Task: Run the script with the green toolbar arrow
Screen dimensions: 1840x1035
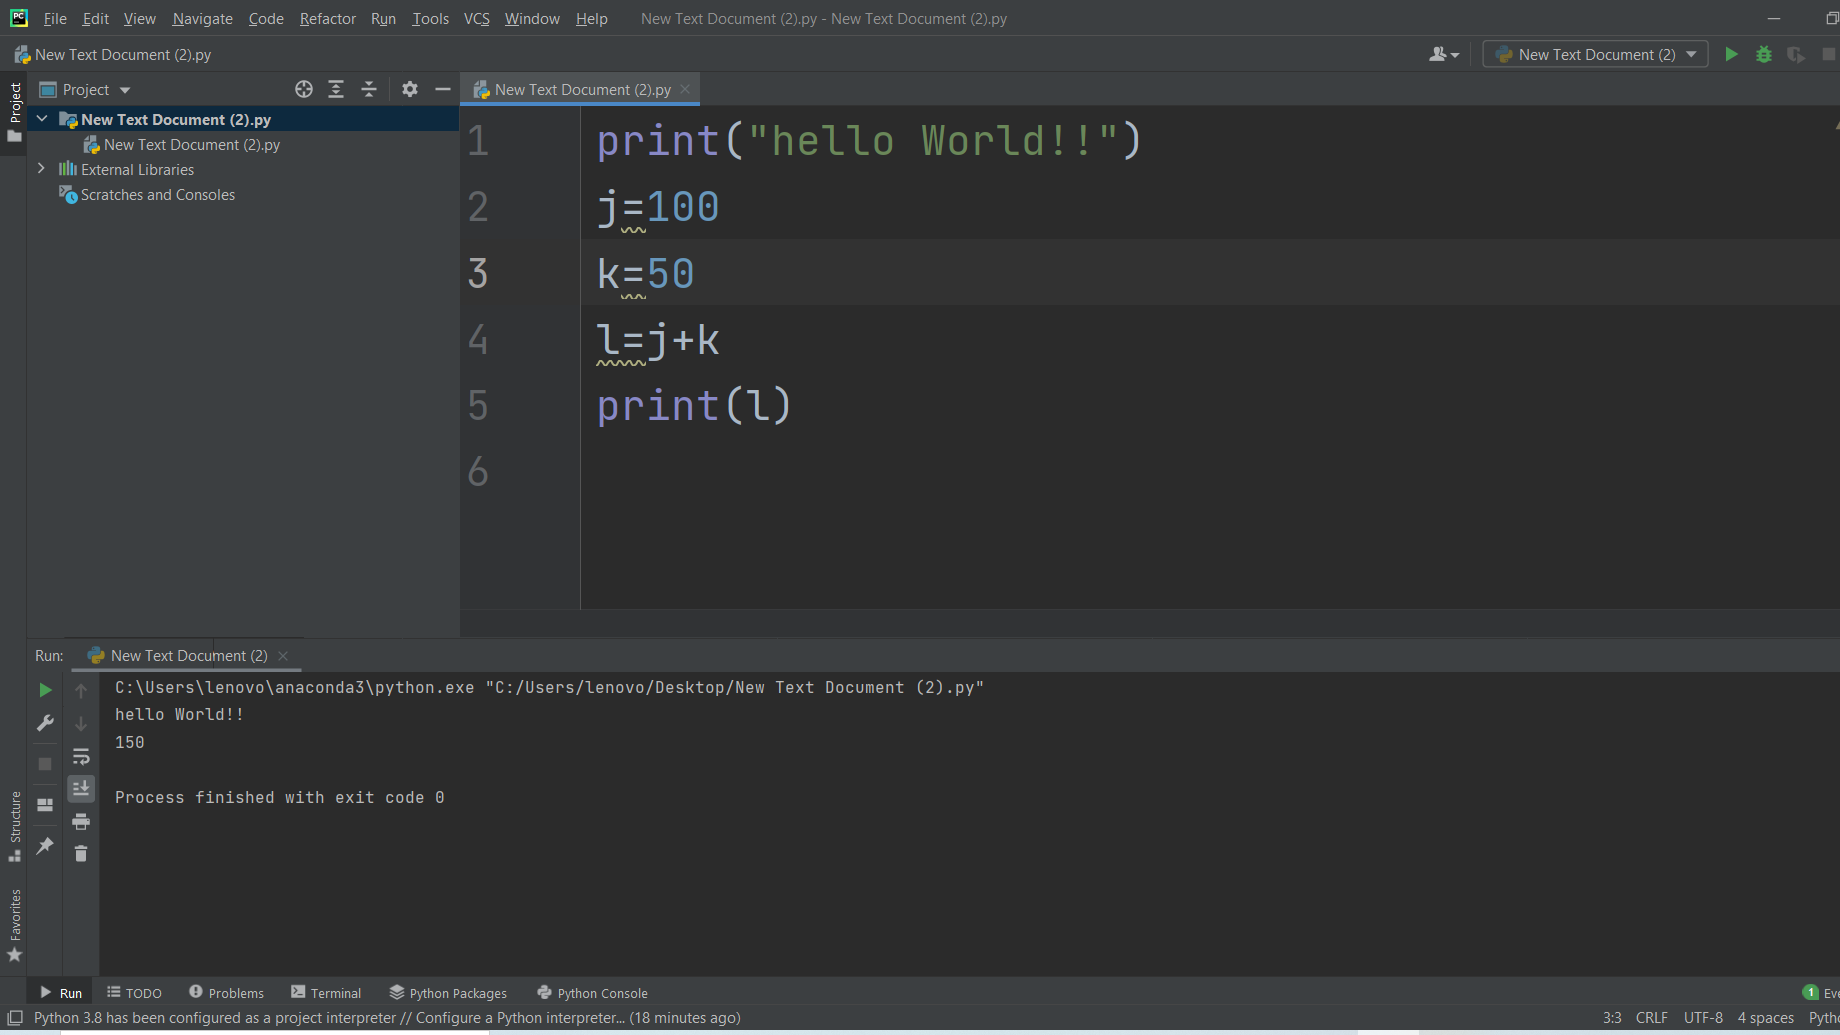Action: tap(1731, 55)
